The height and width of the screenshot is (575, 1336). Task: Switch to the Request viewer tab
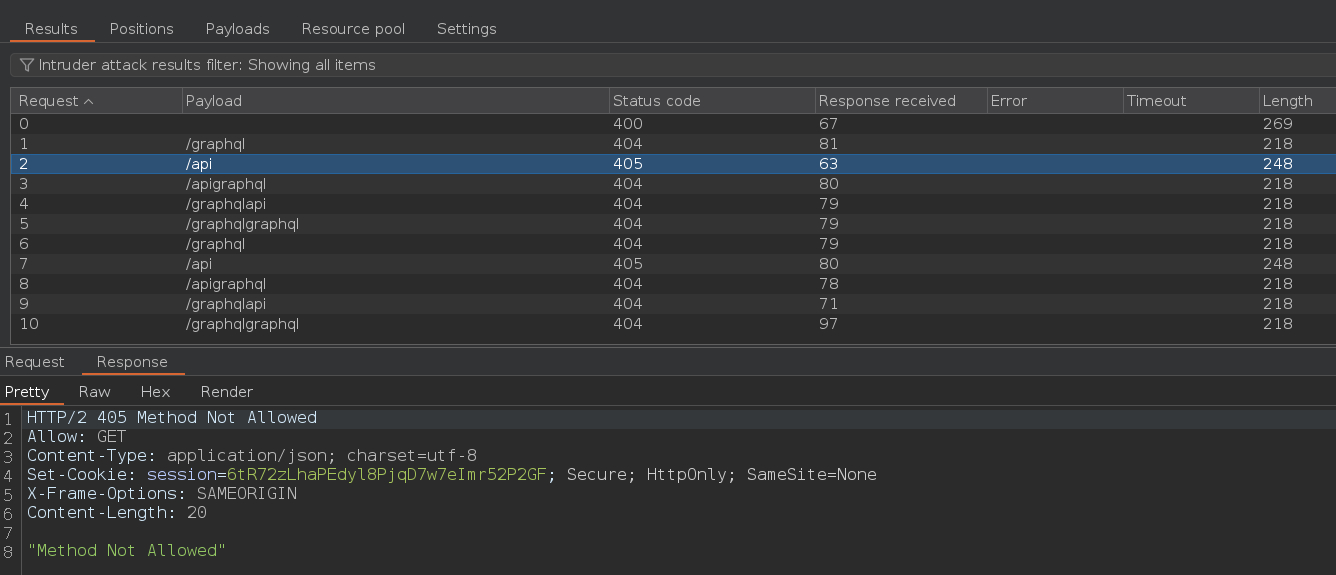35,362
